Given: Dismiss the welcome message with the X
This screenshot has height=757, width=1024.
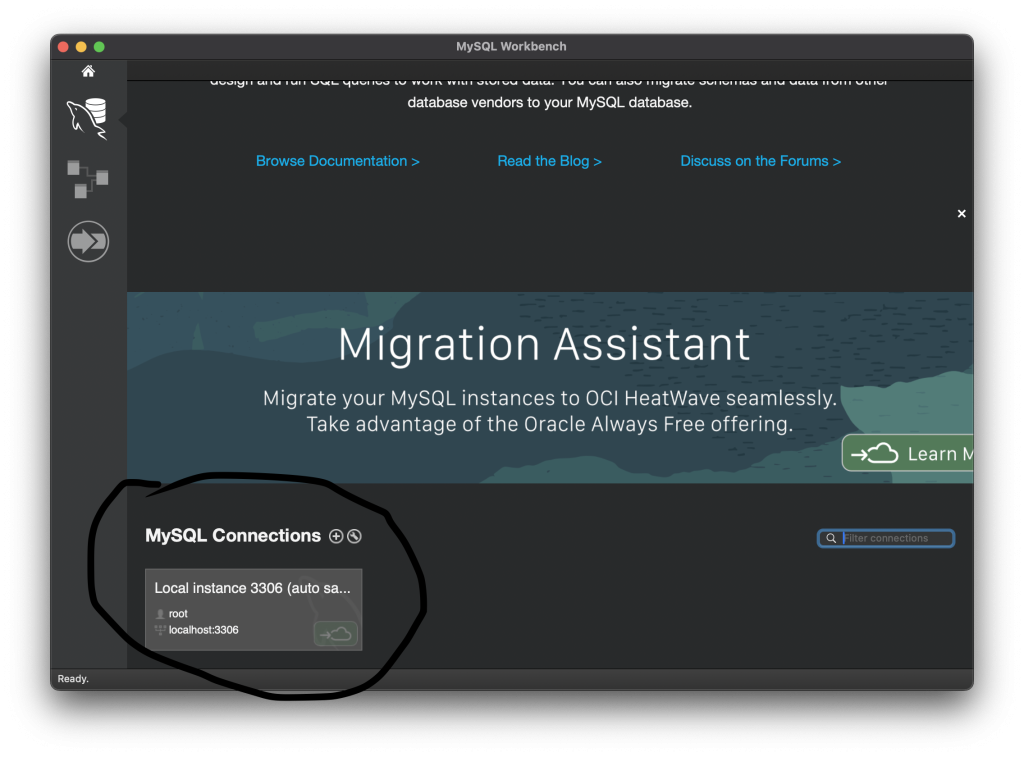Looking at the screenshot, I should tap(962, 214).
